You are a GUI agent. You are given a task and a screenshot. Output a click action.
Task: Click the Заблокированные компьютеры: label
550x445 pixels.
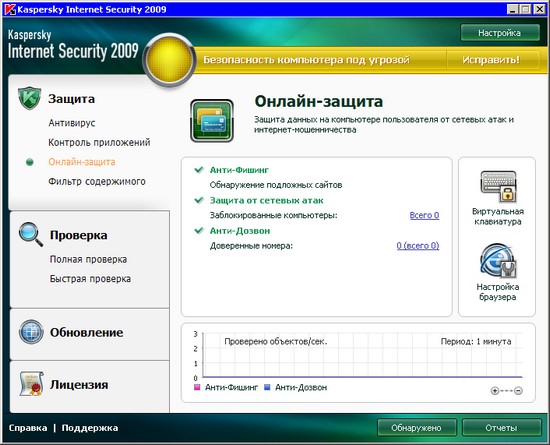tap(274, 215)
